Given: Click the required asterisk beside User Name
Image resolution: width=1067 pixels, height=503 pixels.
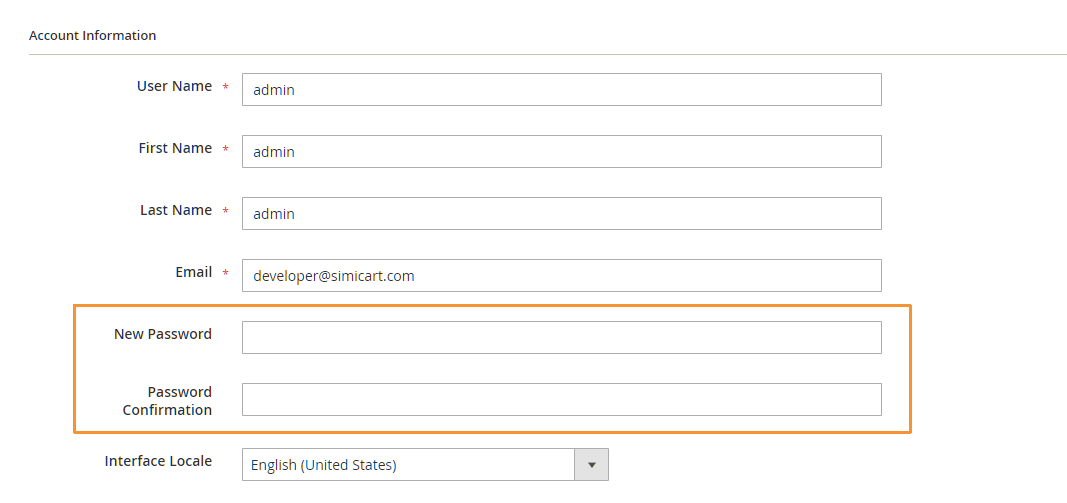Looking at the screenshot, I should pos(226,88).
